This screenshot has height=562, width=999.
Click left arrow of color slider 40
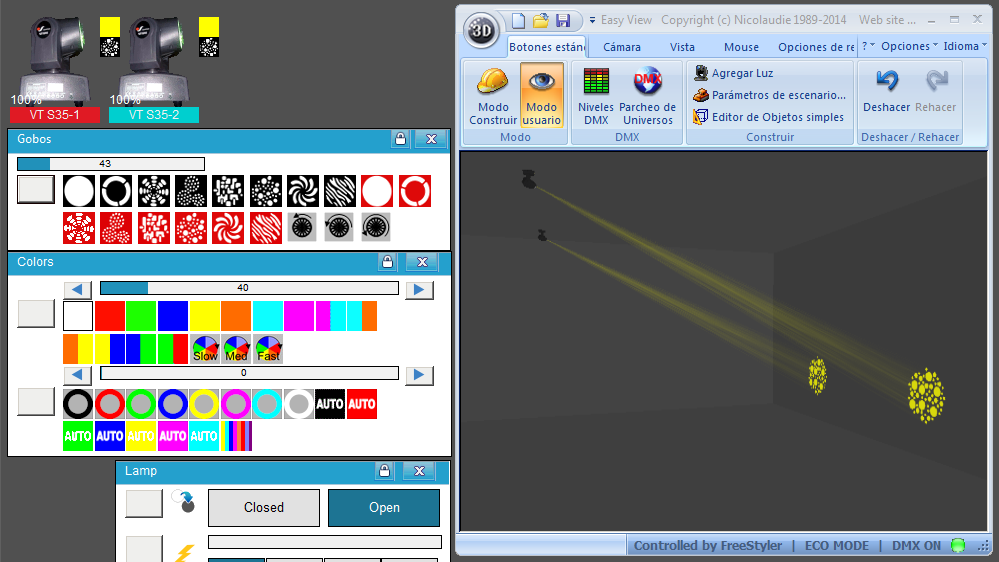[x=78, y=289]
